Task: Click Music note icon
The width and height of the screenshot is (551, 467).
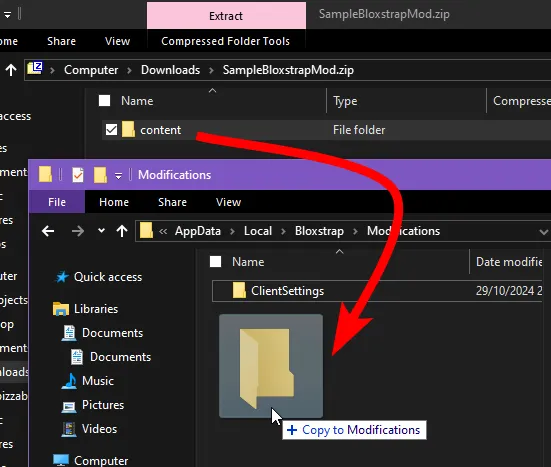Action: coord(69,381)
